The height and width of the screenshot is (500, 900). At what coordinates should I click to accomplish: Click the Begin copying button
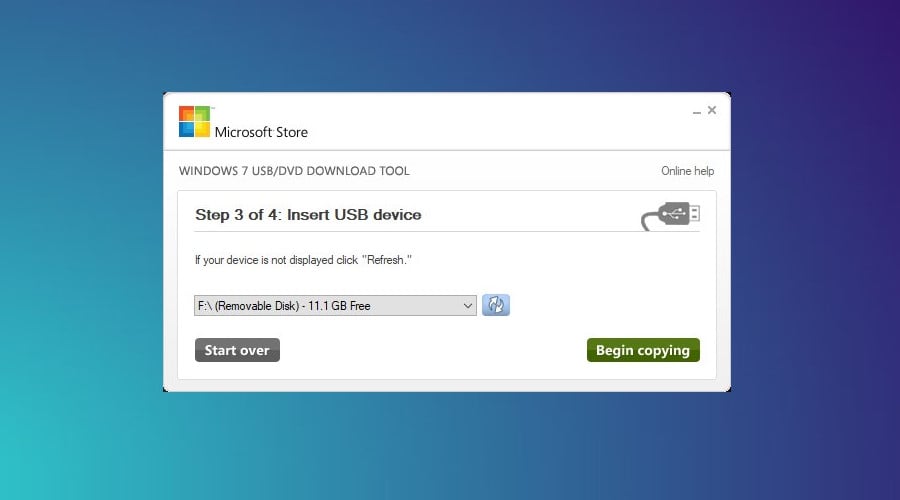point(643,350)
